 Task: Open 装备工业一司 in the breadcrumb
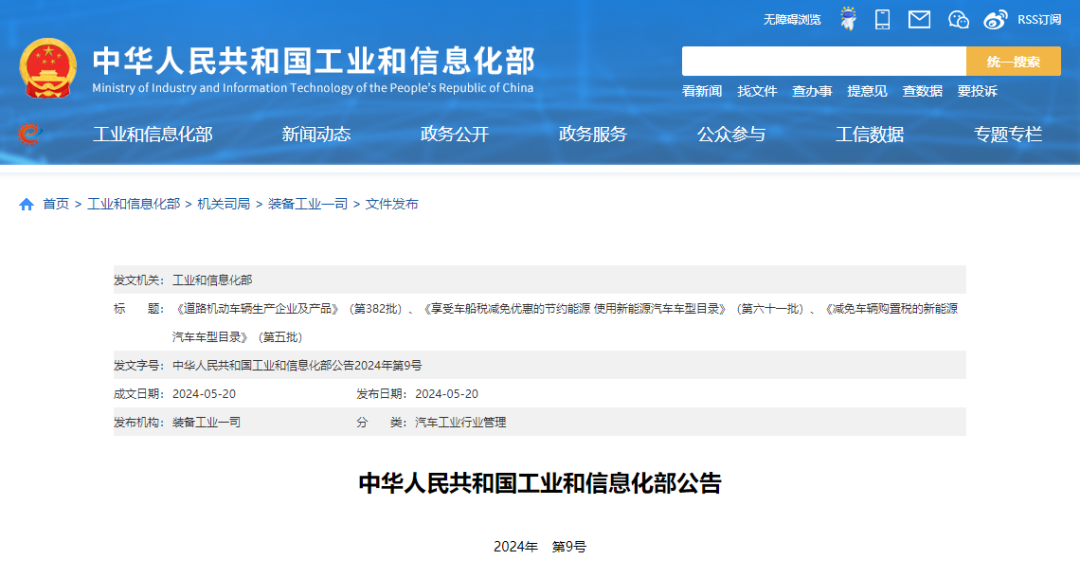click(308, 204)
